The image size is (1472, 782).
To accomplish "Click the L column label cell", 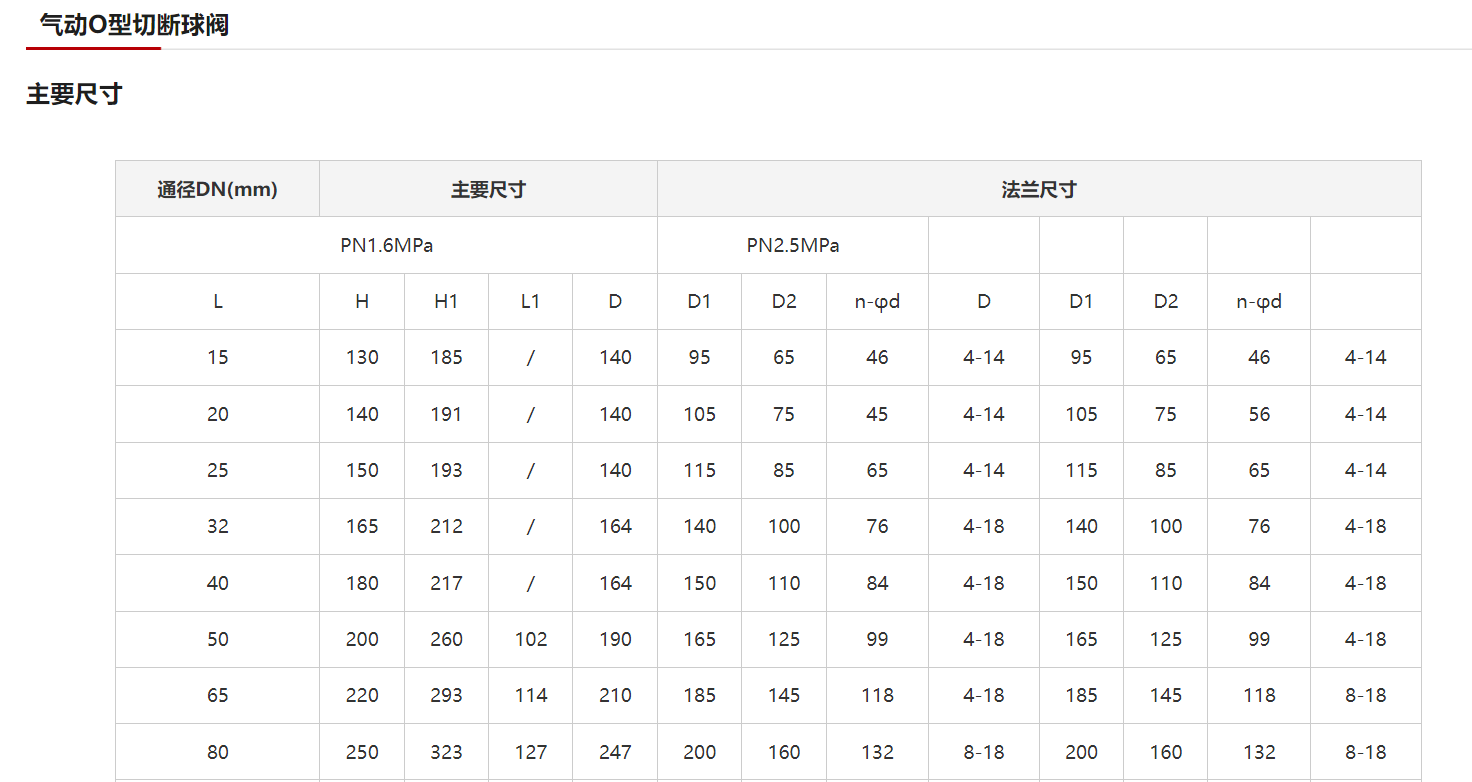I will (x=218, y=301).
